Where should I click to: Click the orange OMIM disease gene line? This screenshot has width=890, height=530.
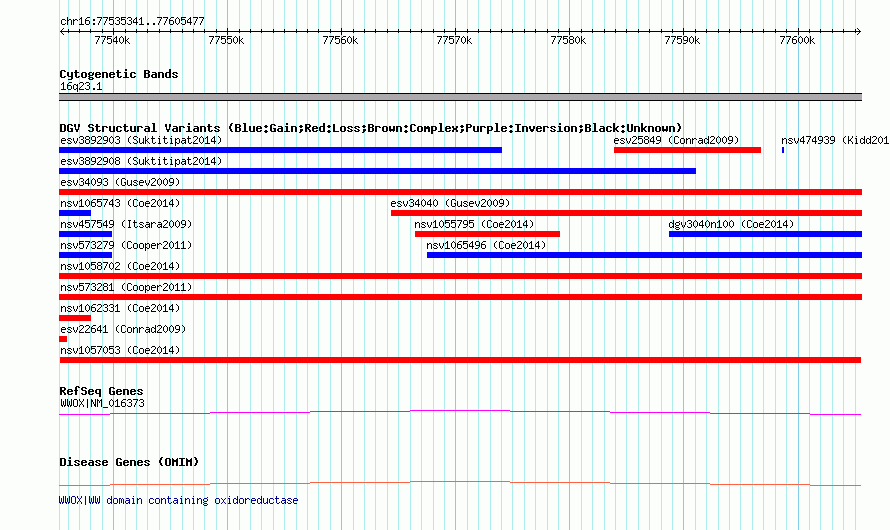click(460, 483)
